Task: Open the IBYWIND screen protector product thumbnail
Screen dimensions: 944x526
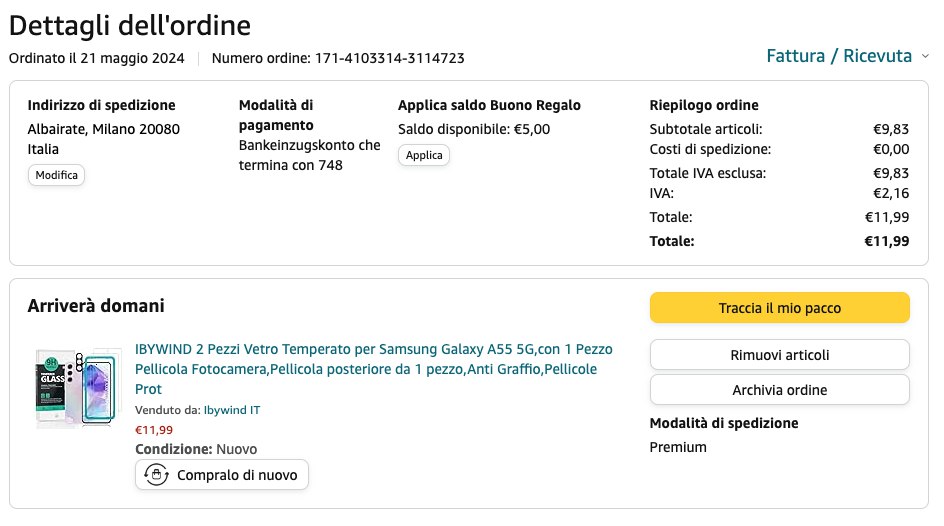Action: [78, 389]
